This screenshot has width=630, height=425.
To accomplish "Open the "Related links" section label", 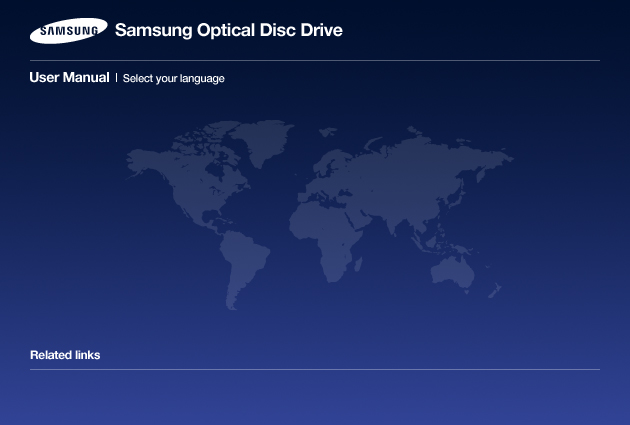I will (65, 355).
